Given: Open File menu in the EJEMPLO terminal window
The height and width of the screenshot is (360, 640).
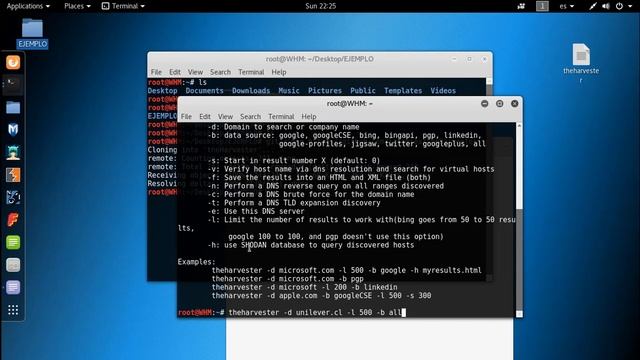Looking at the screenshot, I should click(156, 72).
